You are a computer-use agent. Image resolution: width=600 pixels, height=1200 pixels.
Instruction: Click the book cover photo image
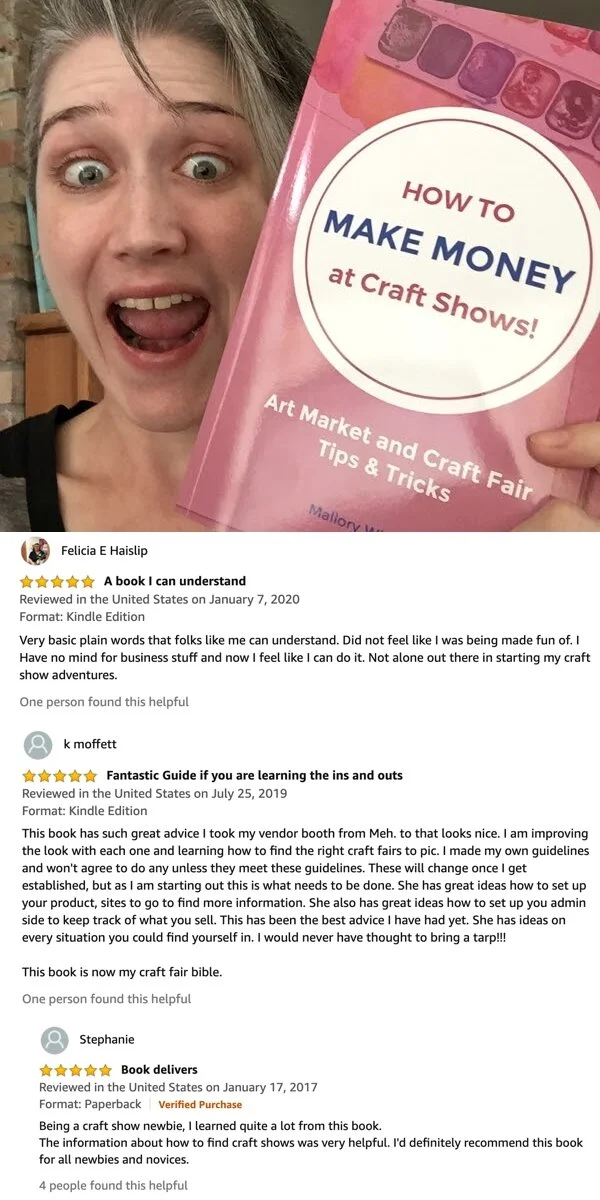tap(300, 265)
